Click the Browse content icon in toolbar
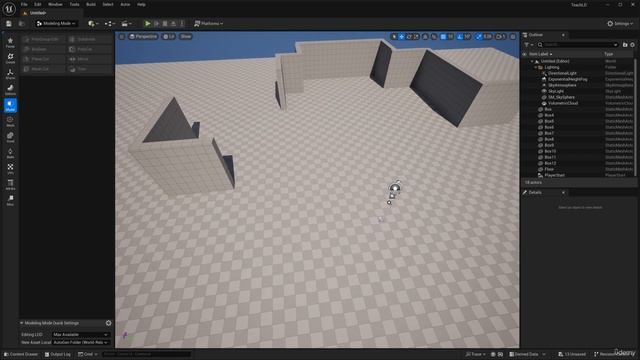Viewport: 640px width, 360px height. [22, 24]
